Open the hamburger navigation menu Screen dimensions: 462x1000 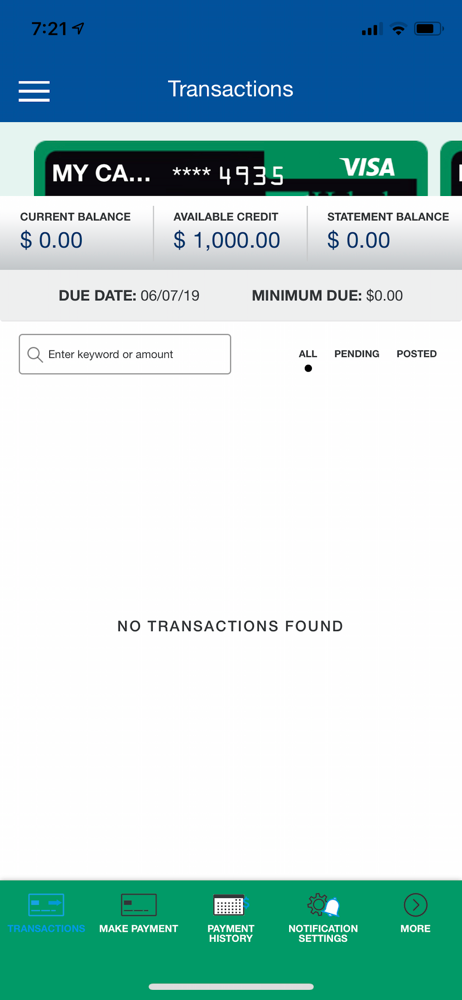coord(34,91)
